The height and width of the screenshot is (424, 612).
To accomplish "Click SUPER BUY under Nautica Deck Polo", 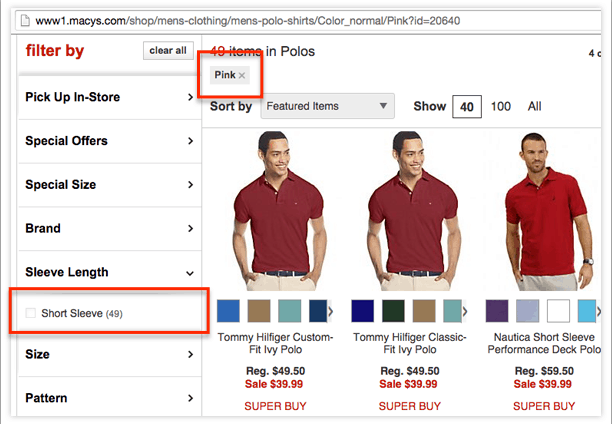I will tap(544, 406).
